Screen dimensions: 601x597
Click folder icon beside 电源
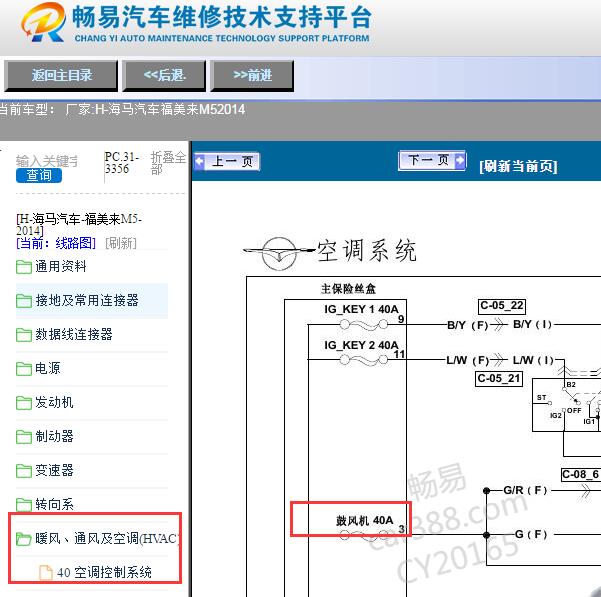(x=24, y=369)
